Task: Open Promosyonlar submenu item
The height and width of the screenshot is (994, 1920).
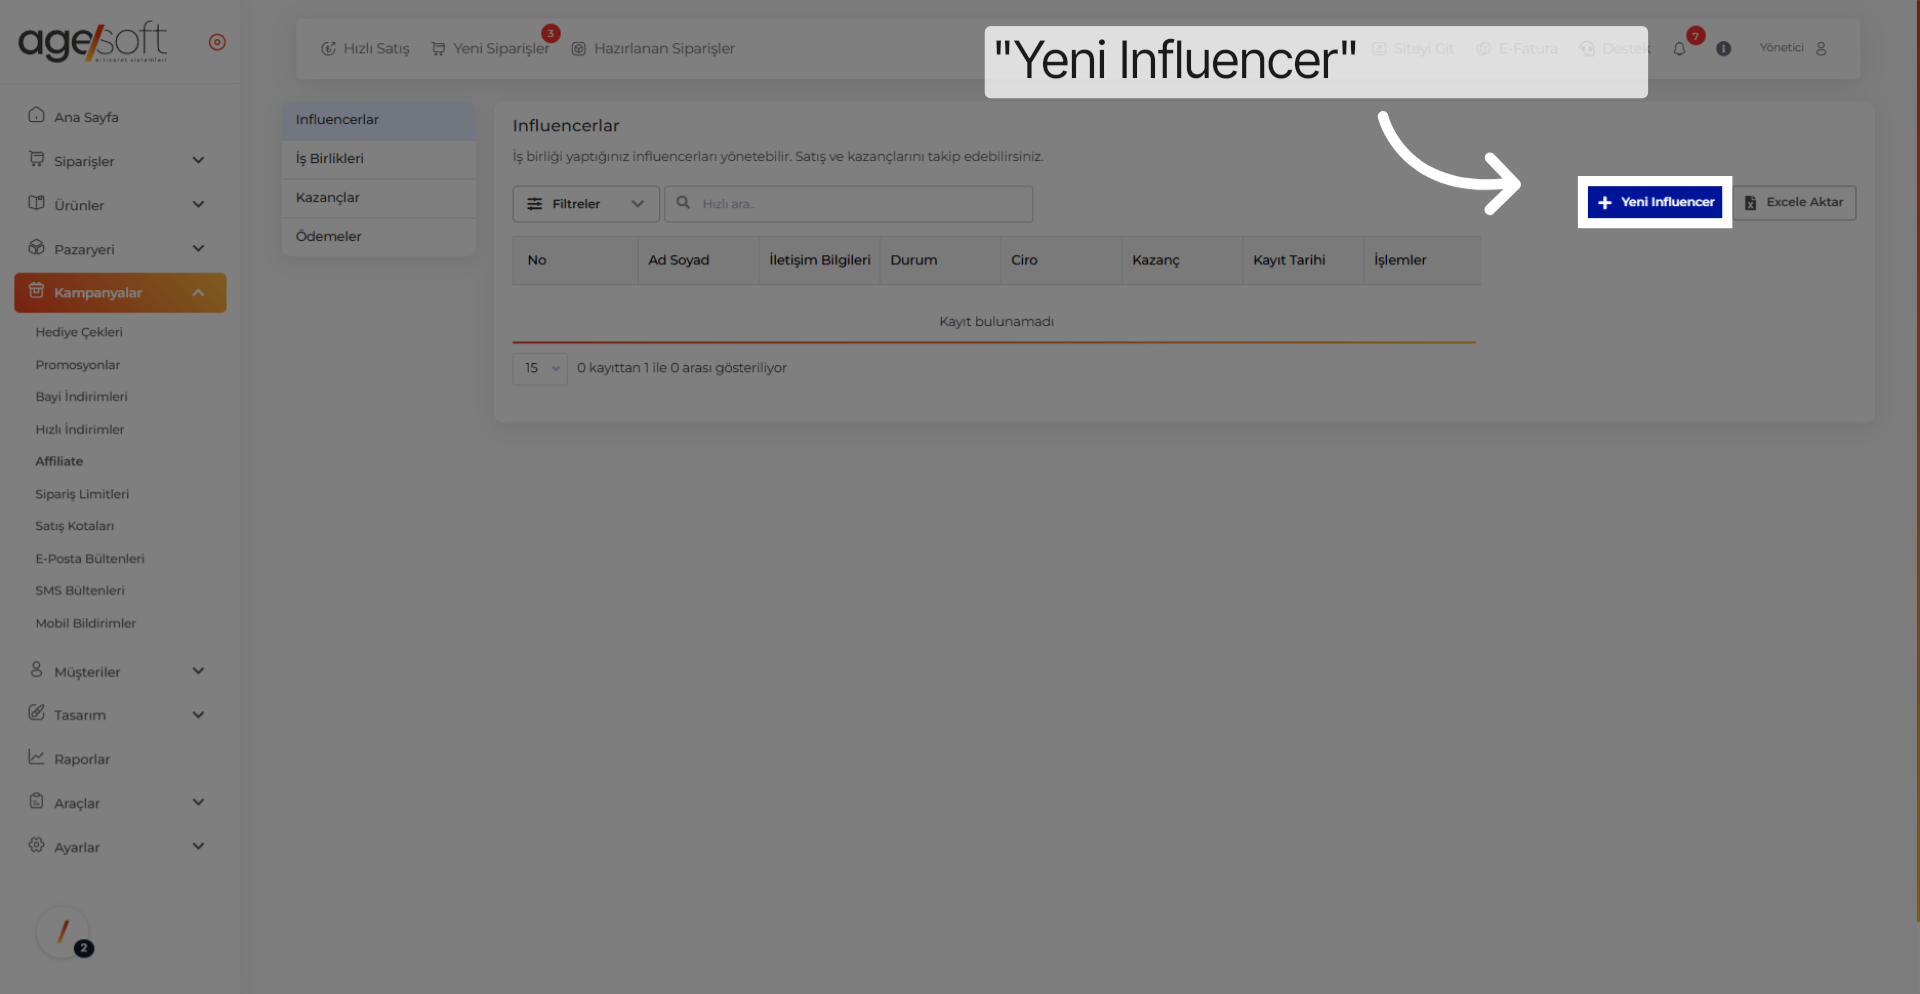Action: point(78,365)
